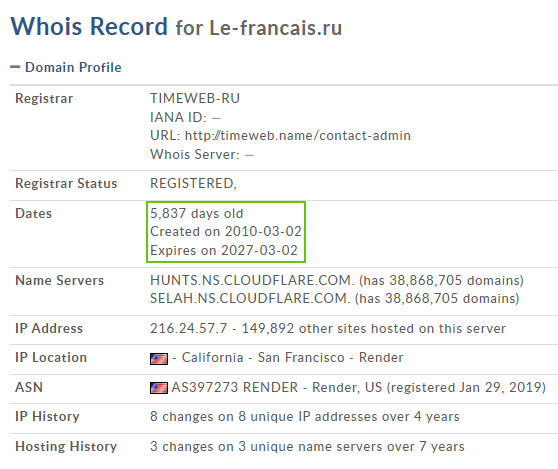
Task: Click the AS397273 RENDER ASN text
Action: (x=235, y=387)
